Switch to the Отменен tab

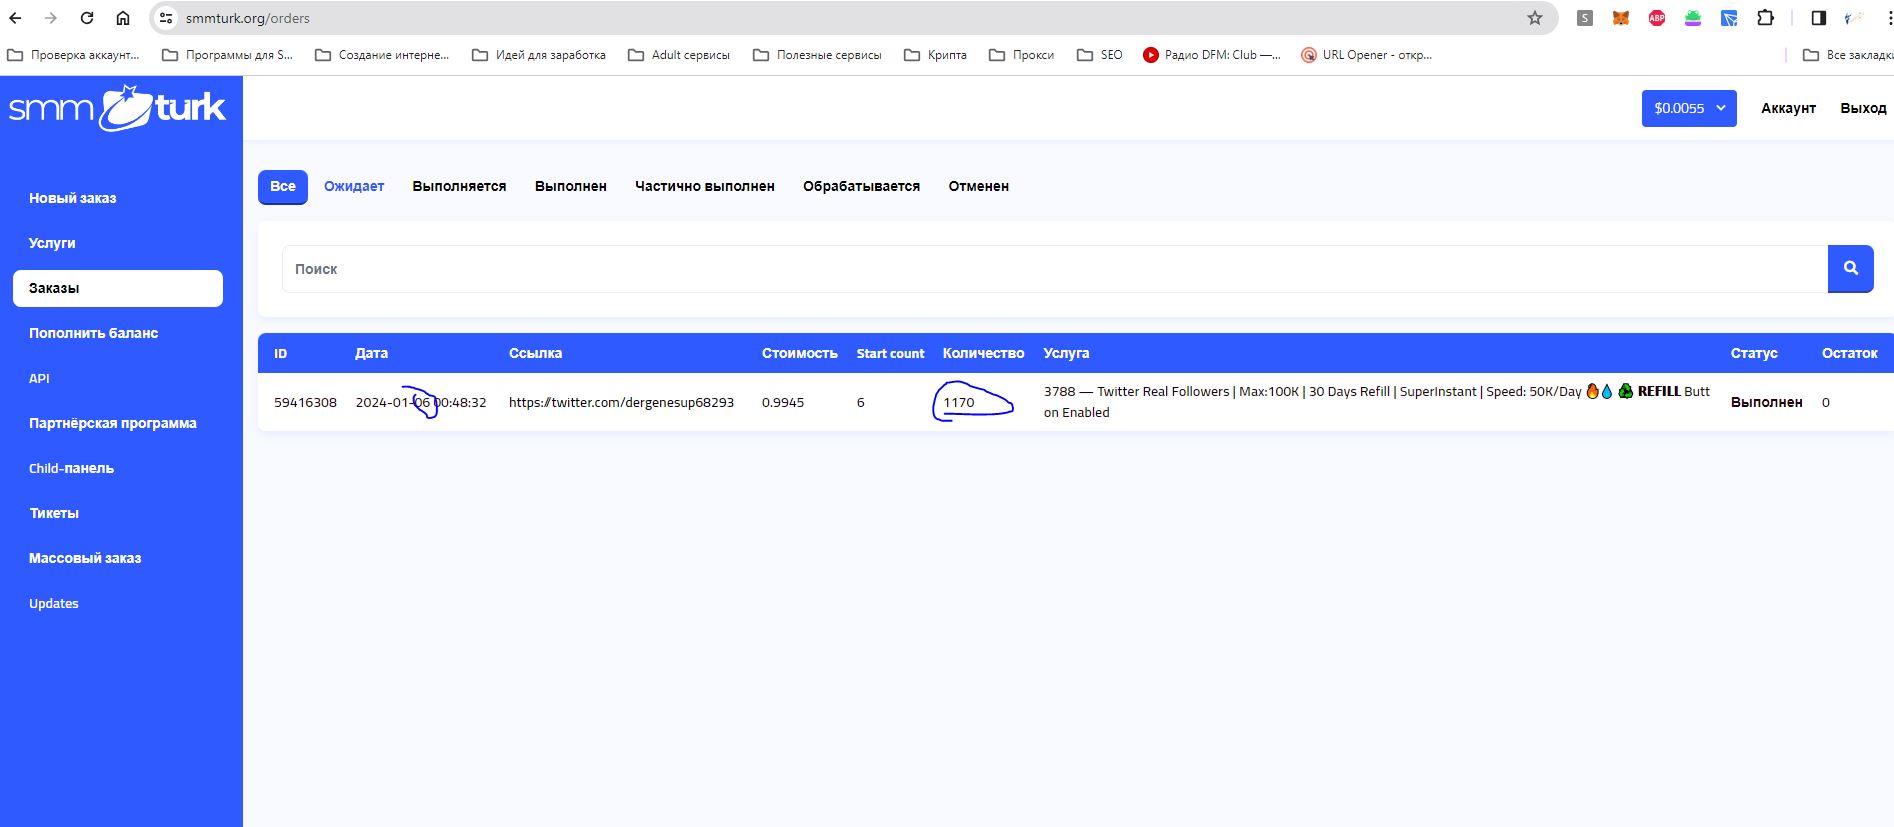(x=979, y=186)
